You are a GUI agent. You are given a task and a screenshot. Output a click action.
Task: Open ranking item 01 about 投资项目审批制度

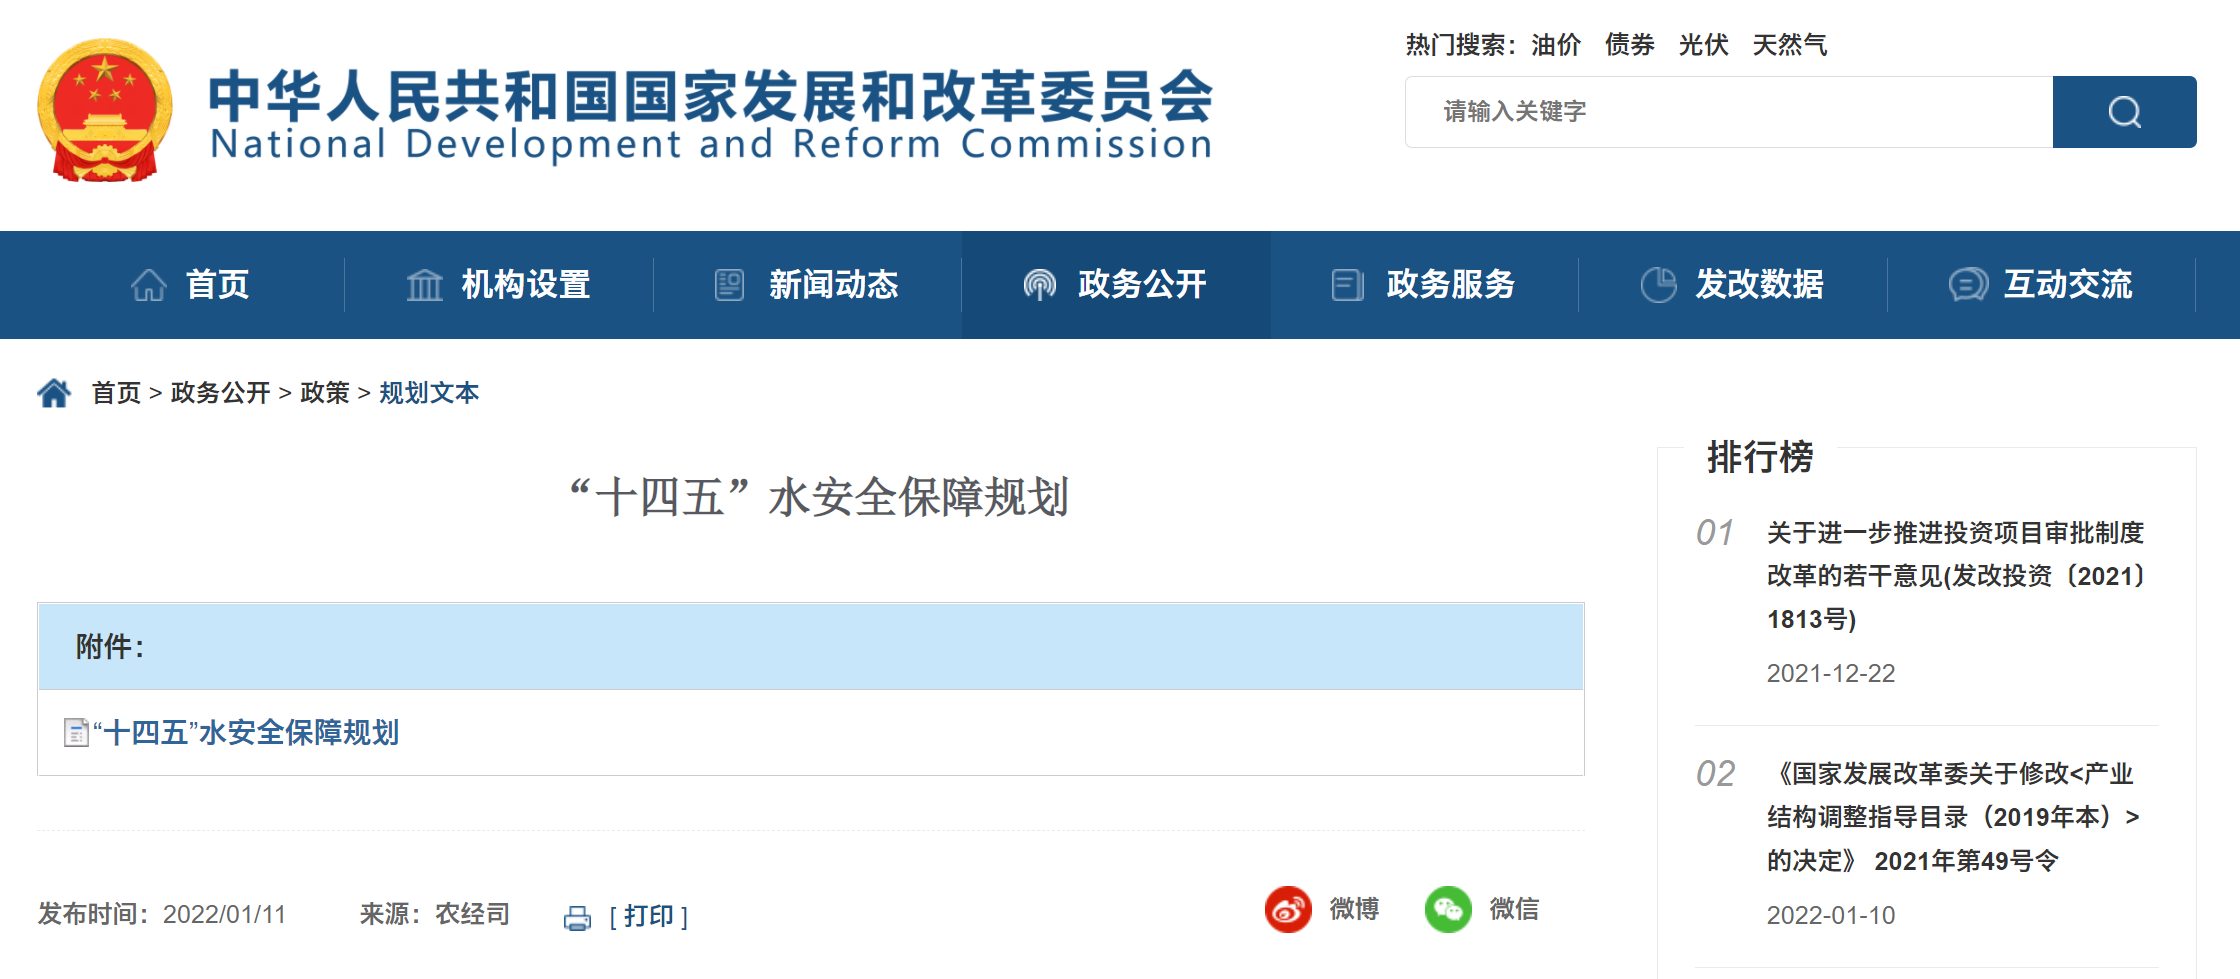[1956, 576]
